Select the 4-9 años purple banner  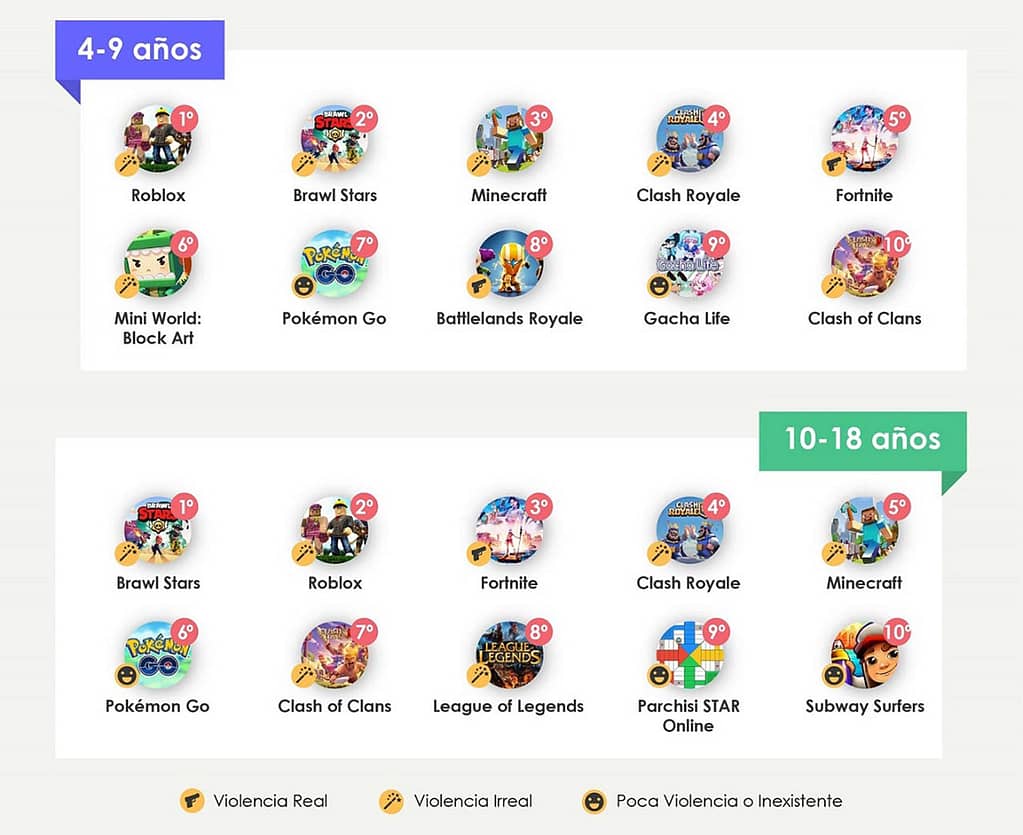(x=140, y=50)
